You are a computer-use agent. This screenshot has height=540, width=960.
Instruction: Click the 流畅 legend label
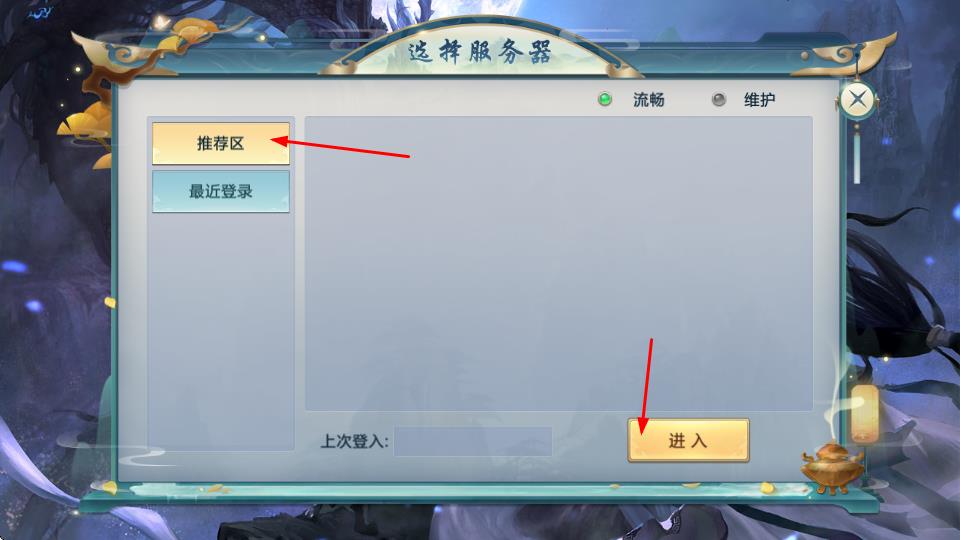point(648,99)
